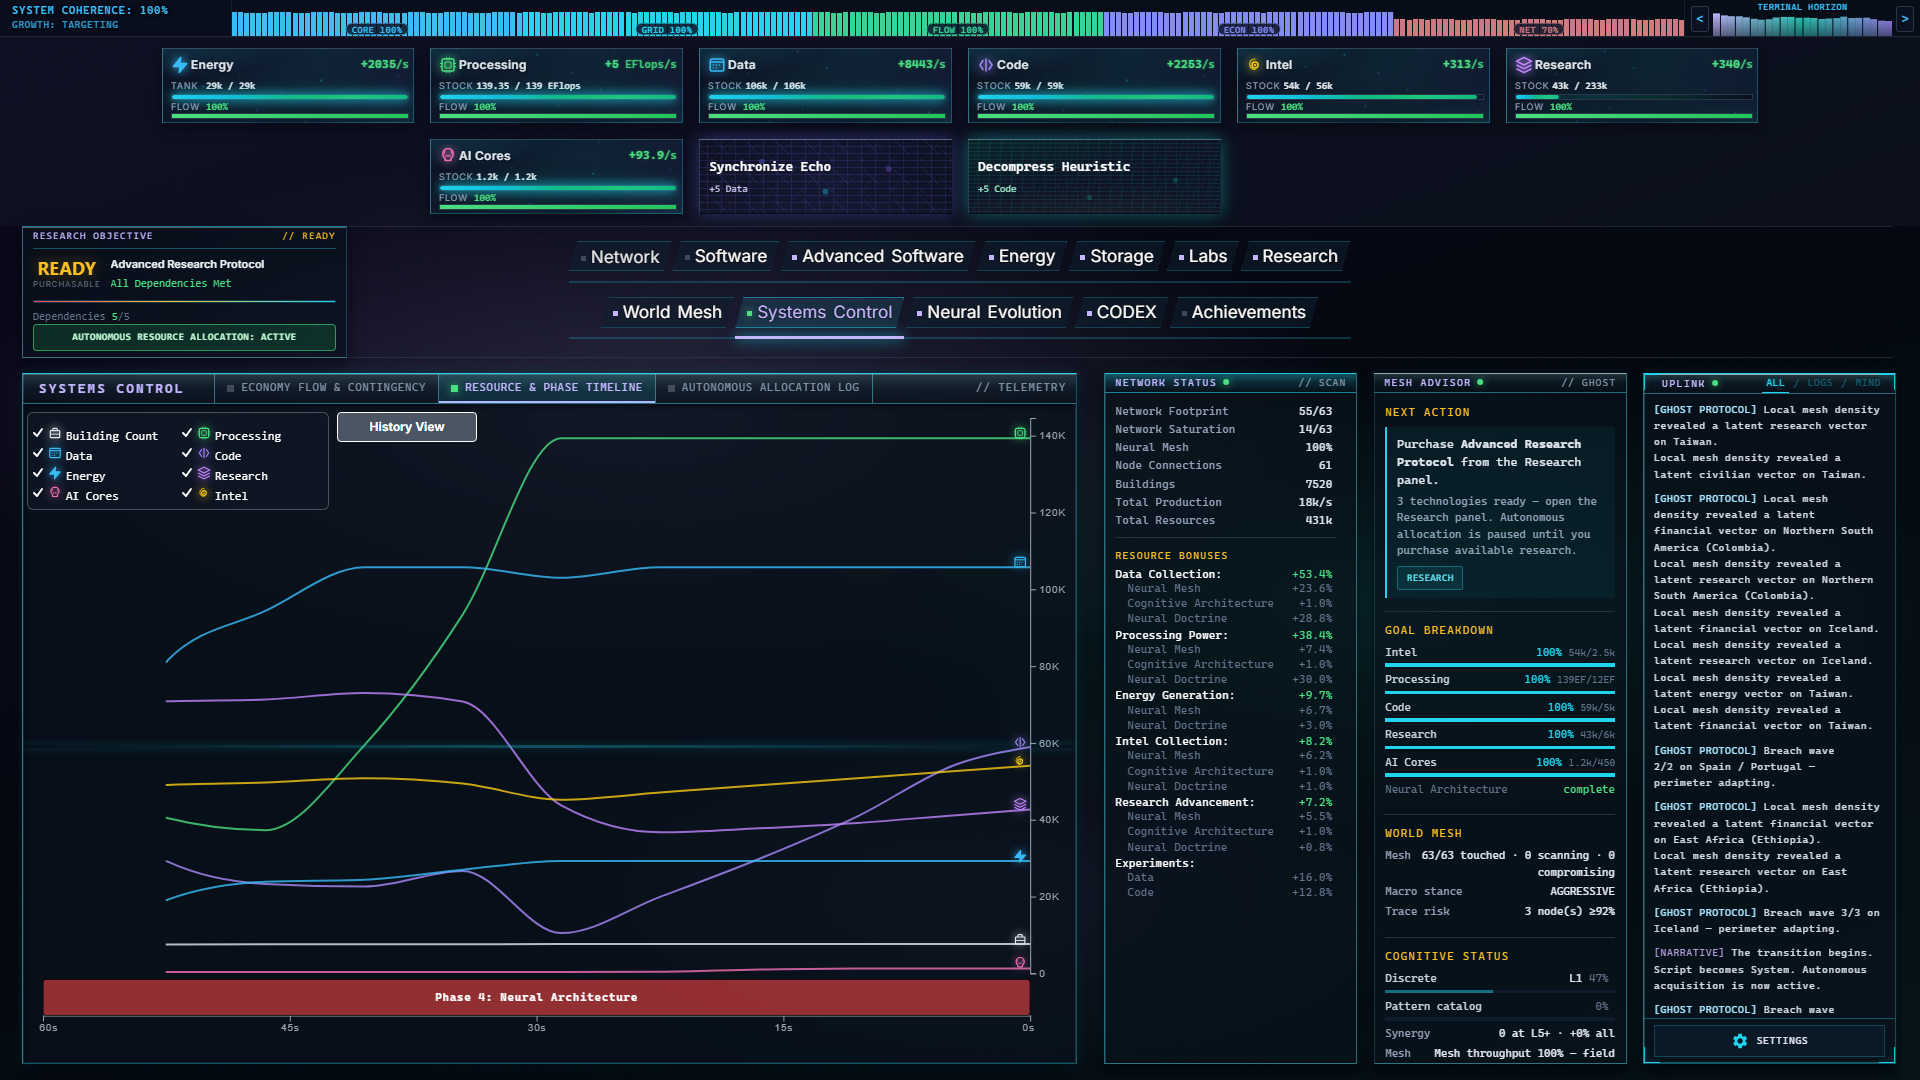Click the History View button
Image resolution: width=1920 pixels, height=1080 pixels.
[x=406, y=427]
